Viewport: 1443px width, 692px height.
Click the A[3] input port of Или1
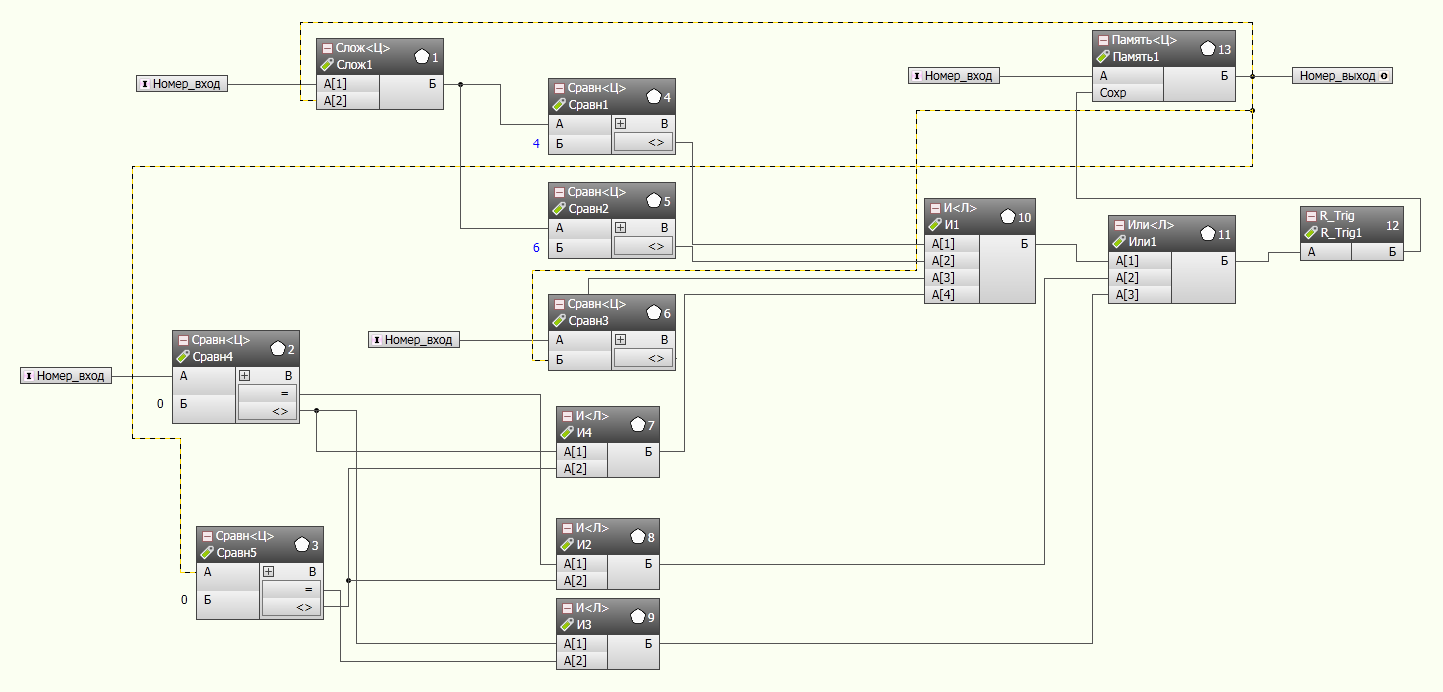[1139, 294]
